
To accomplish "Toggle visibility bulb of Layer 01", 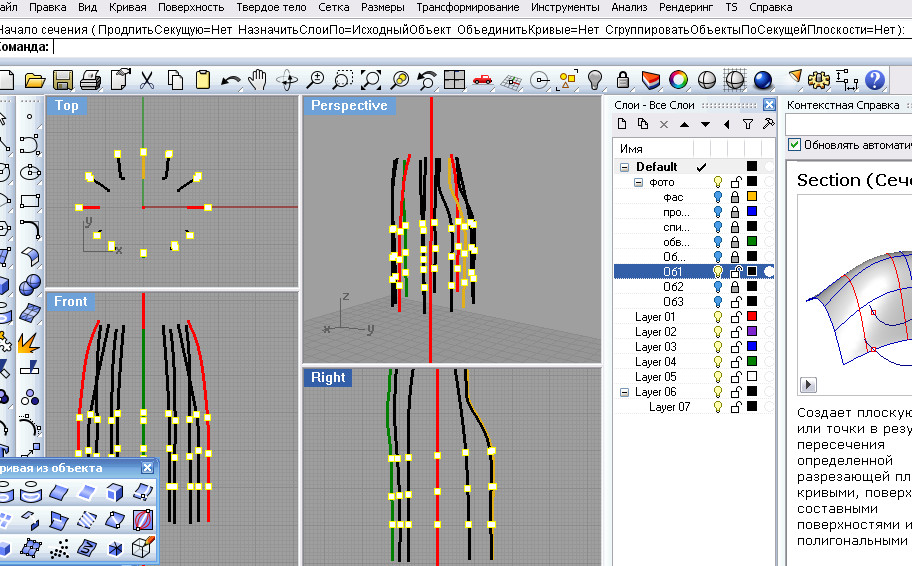I will click(x=717, y=317).
